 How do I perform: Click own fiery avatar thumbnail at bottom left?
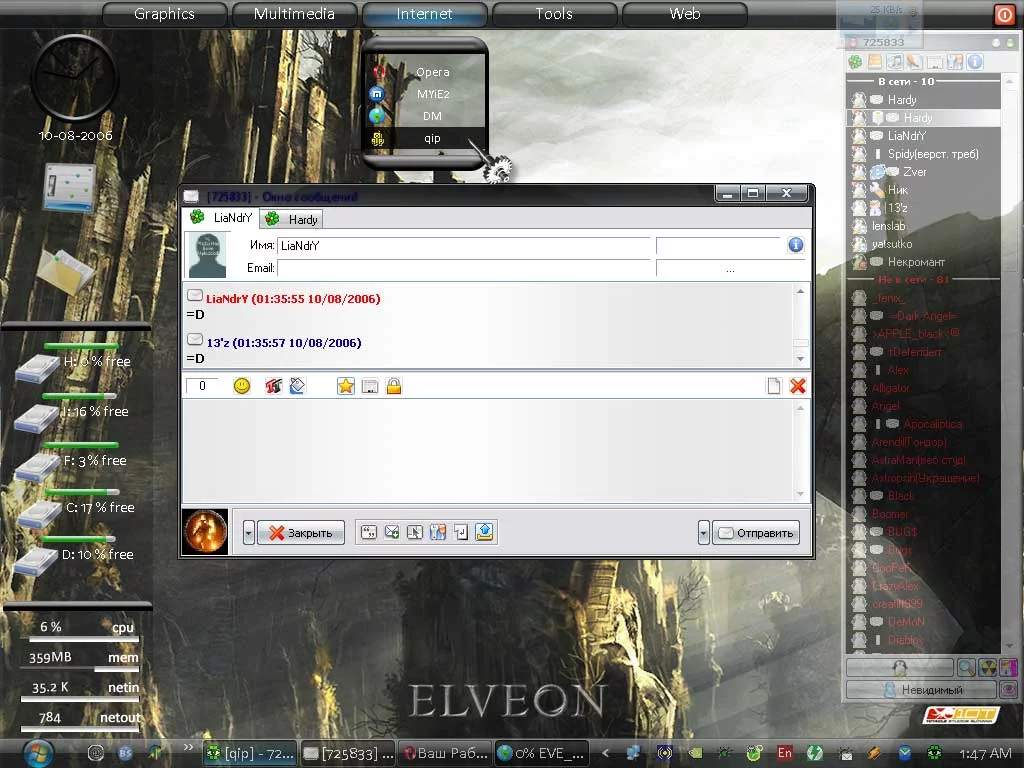tap(205, 532)
